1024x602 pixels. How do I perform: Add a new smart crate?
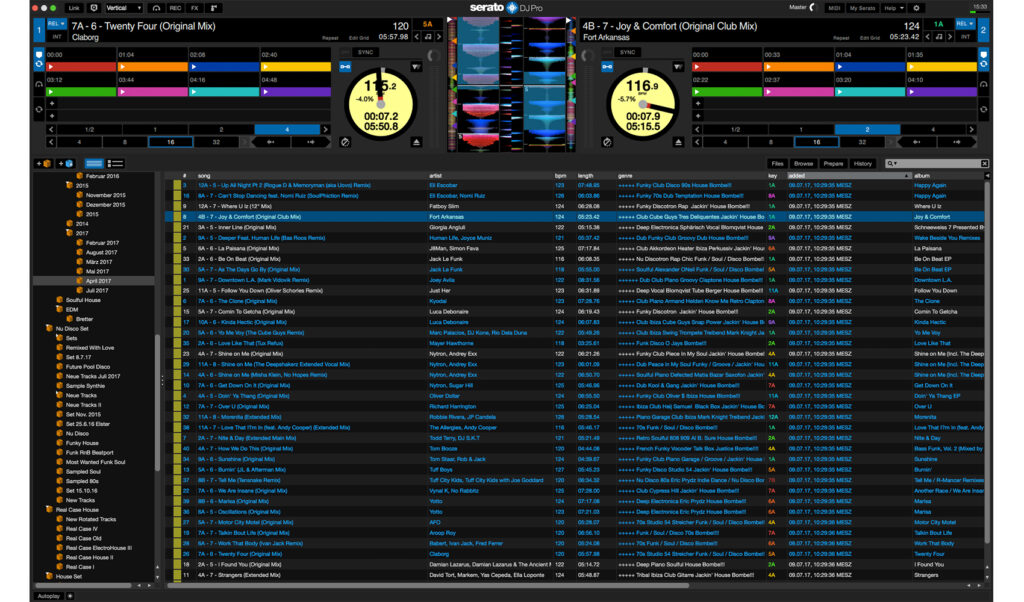(x=65, y=163)
